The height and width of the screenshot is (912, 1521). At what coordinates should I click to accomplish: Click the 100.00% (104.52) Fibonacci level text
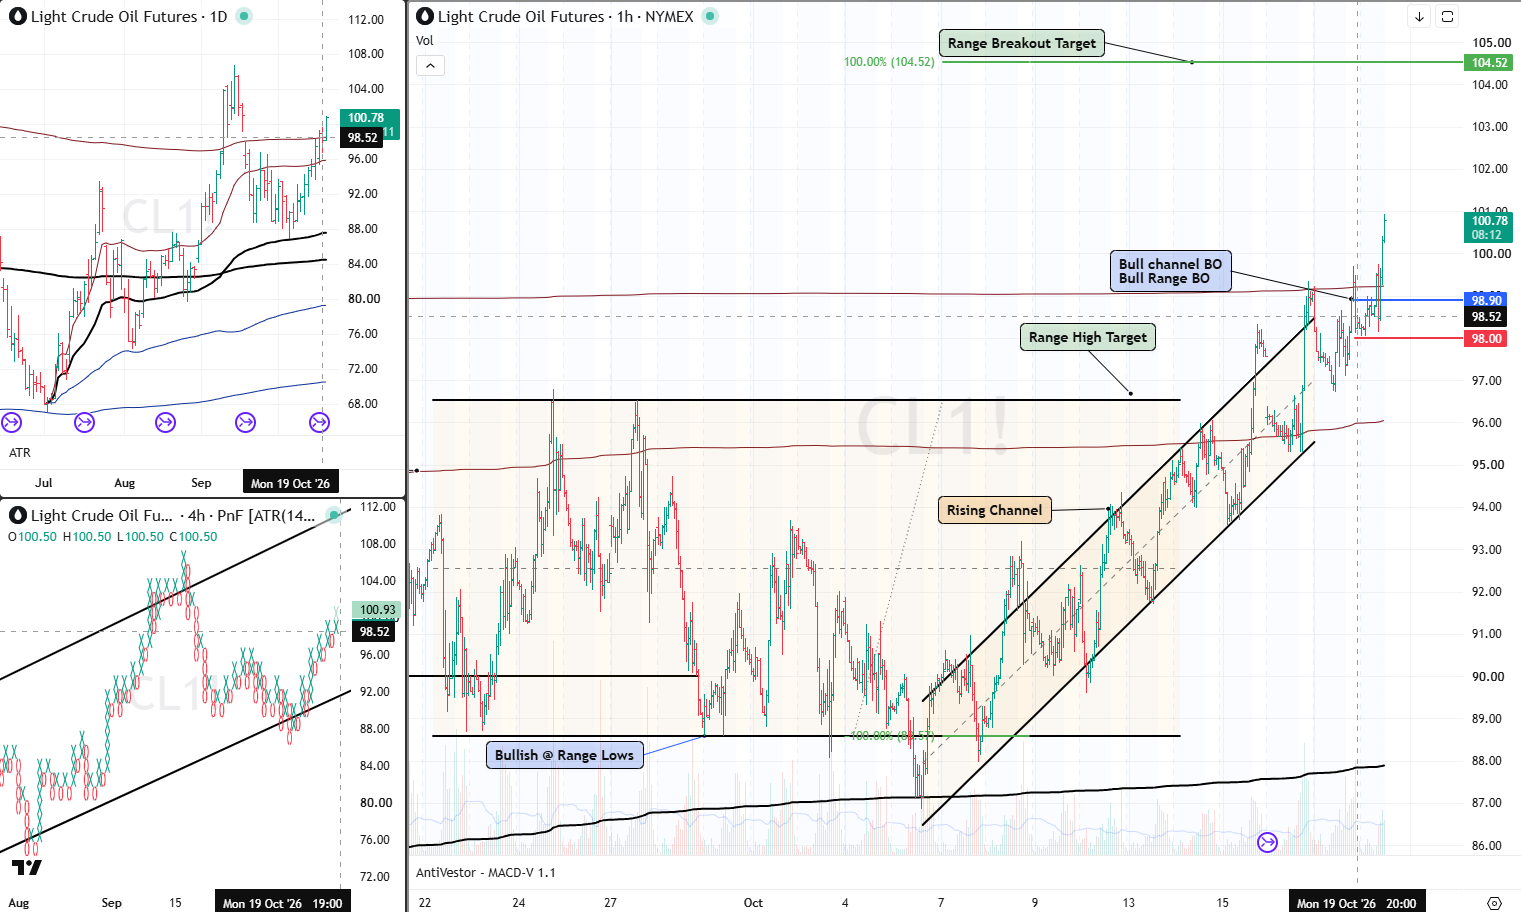pos(889,62)
